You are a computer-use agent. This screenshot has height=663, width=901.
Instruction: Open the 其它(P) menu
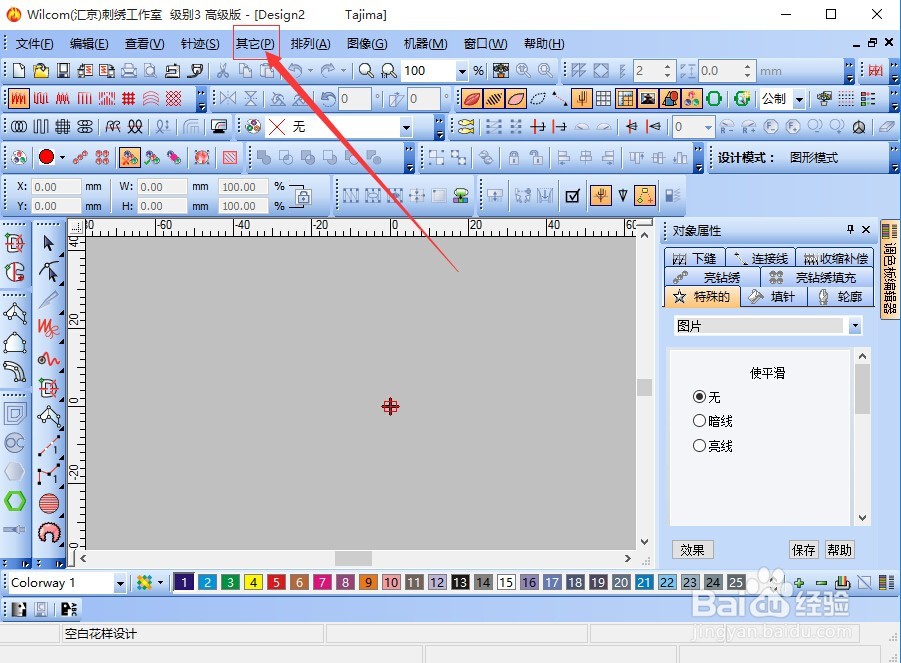click(x=255, y=44)
